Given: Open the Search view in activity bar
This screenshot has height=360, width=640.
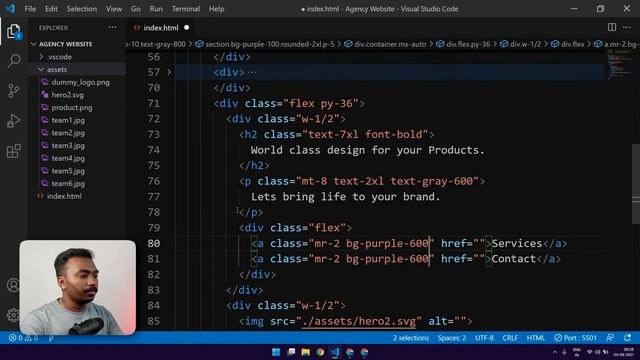Looking at the screenshot, I should pyautogui.click(x=13, y=61).
